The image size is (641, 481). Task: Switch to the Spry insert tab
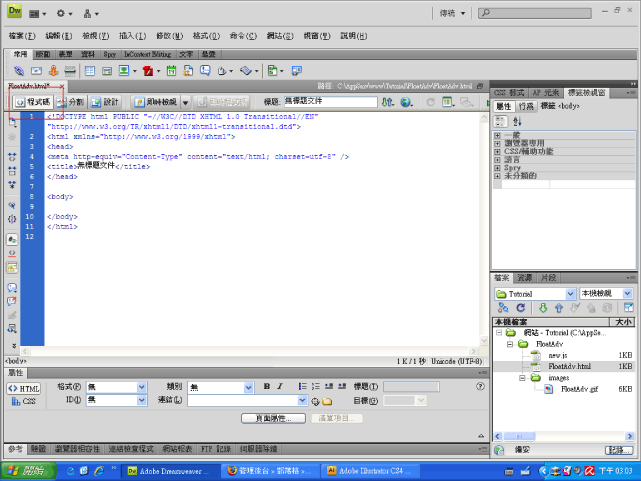(x=110, y=54)
